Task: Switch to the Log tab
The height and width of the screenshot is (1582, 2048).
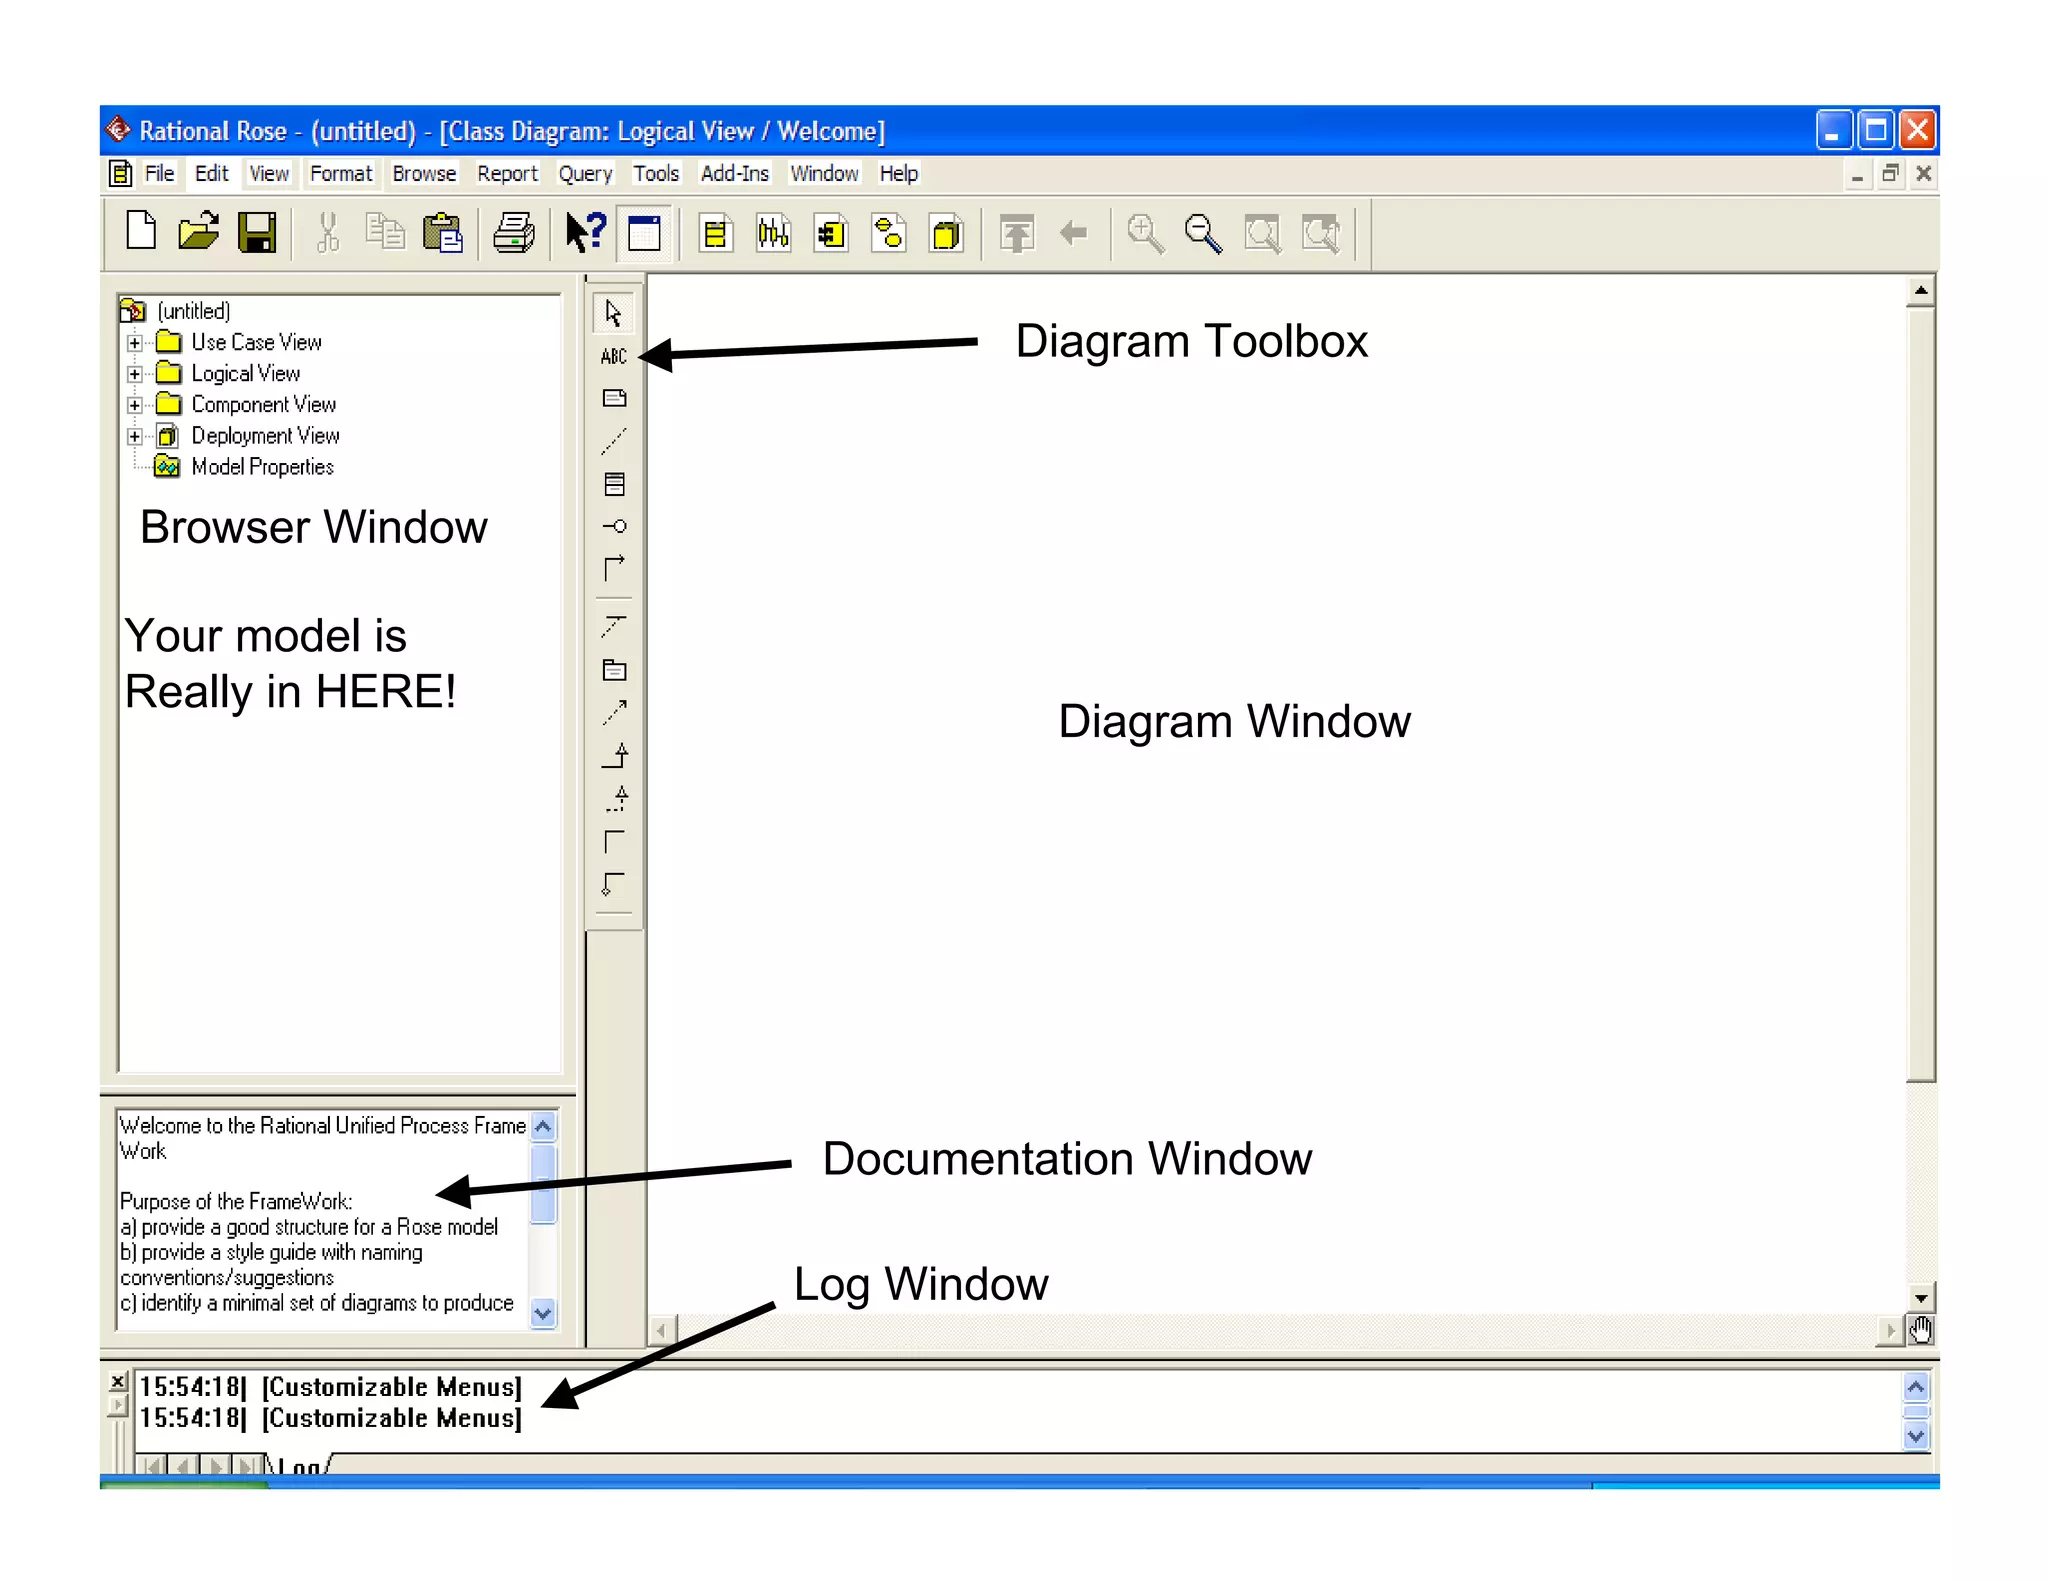Action: point(299,1466)
